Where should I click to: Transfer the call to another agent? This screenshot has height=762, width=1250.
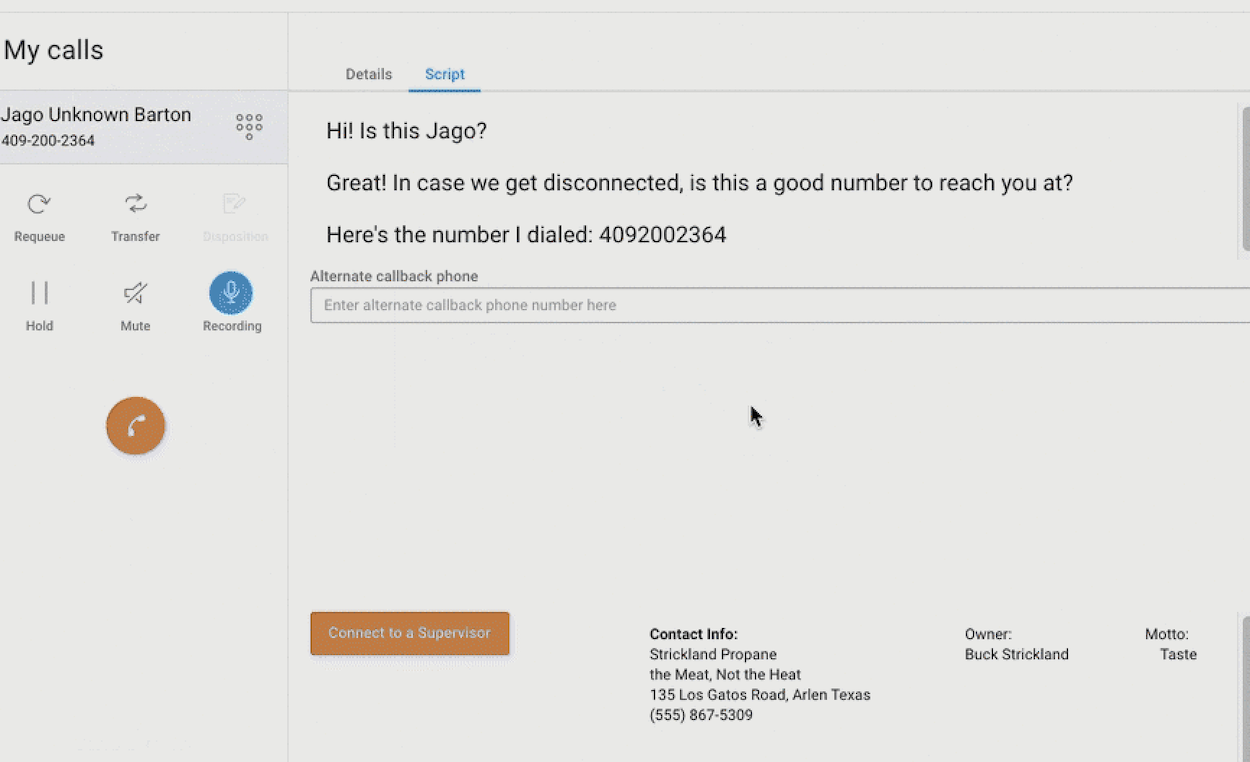tap(135, 217)
